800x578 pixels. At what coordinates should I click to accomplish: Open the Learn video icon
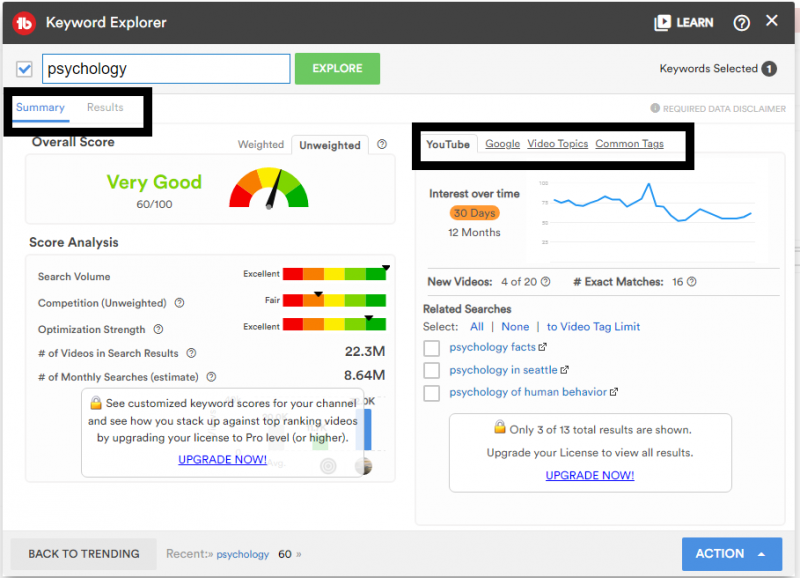click(662, 22)
